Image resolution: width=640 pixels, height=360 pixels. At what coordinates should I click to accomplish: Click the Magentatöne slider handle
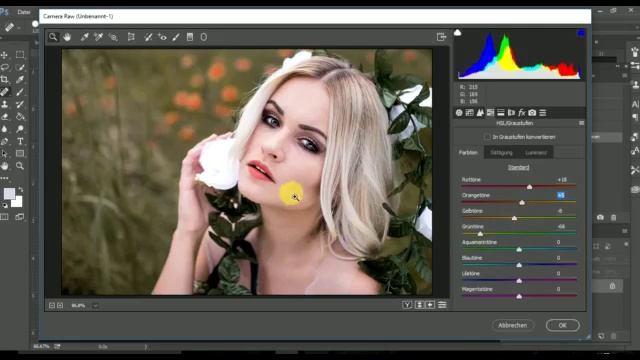[519, 296]
